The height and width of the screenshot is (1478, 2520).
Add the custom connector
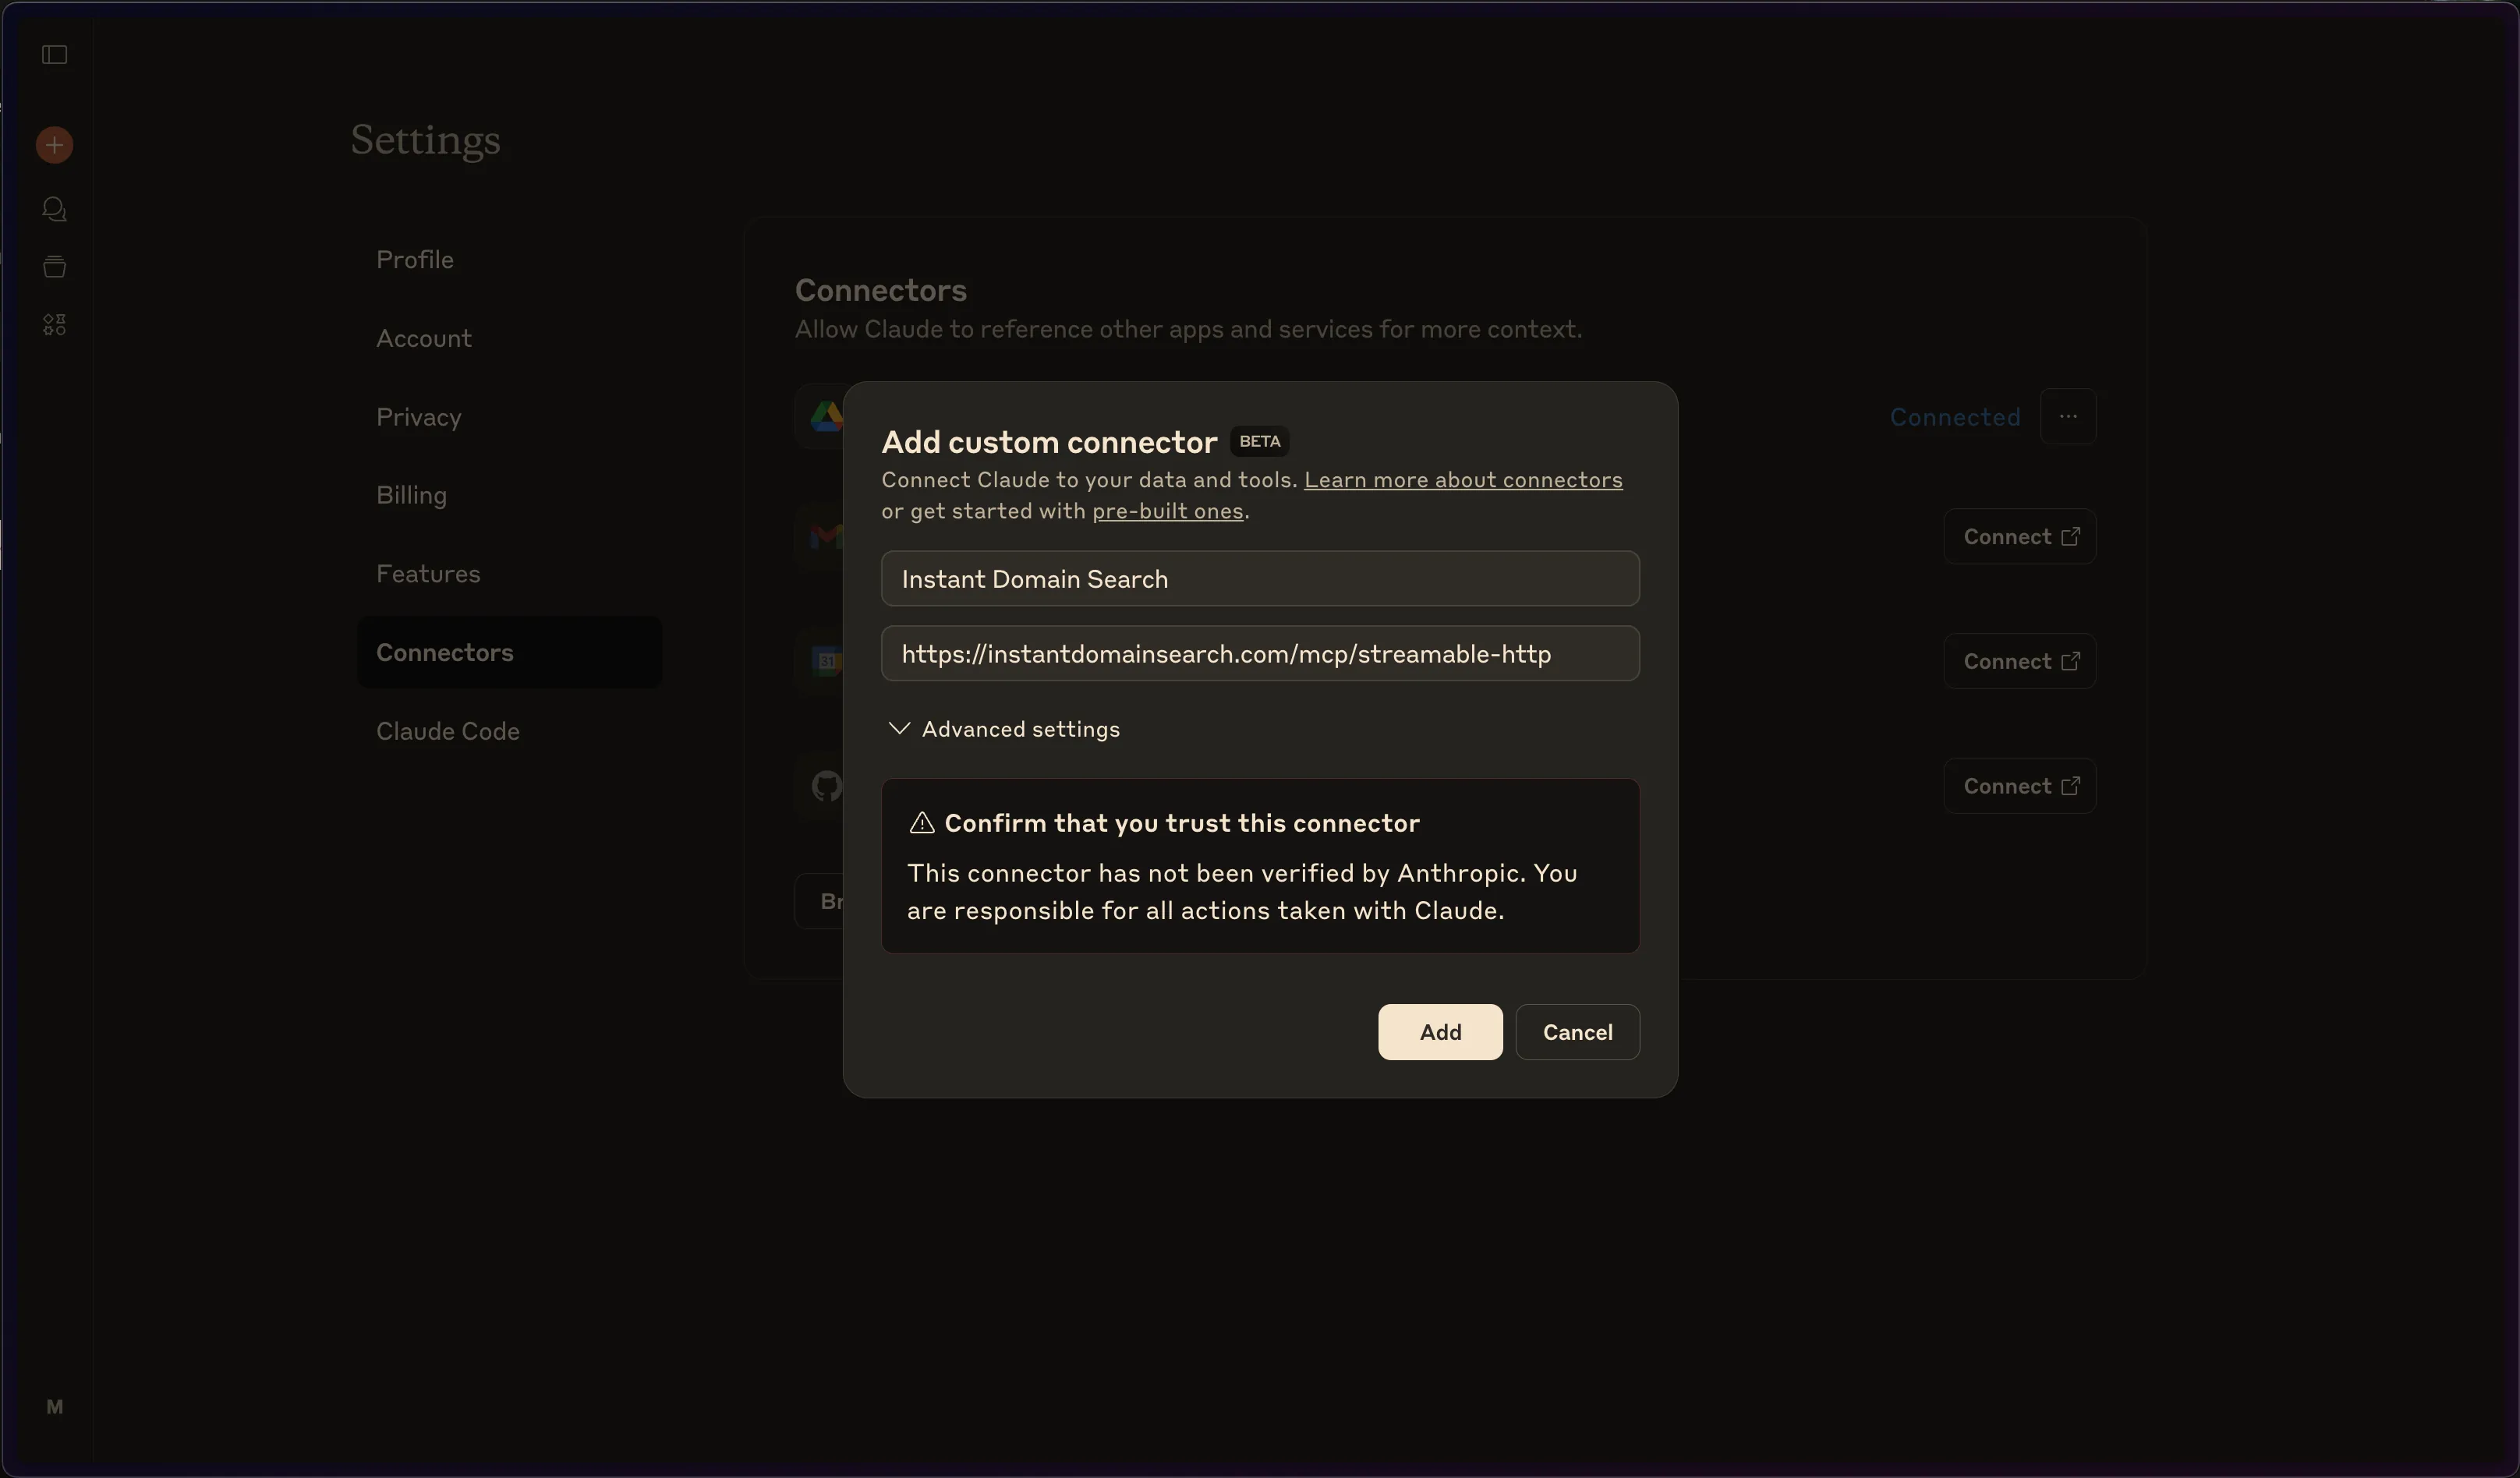(x=1440, y=1032)
